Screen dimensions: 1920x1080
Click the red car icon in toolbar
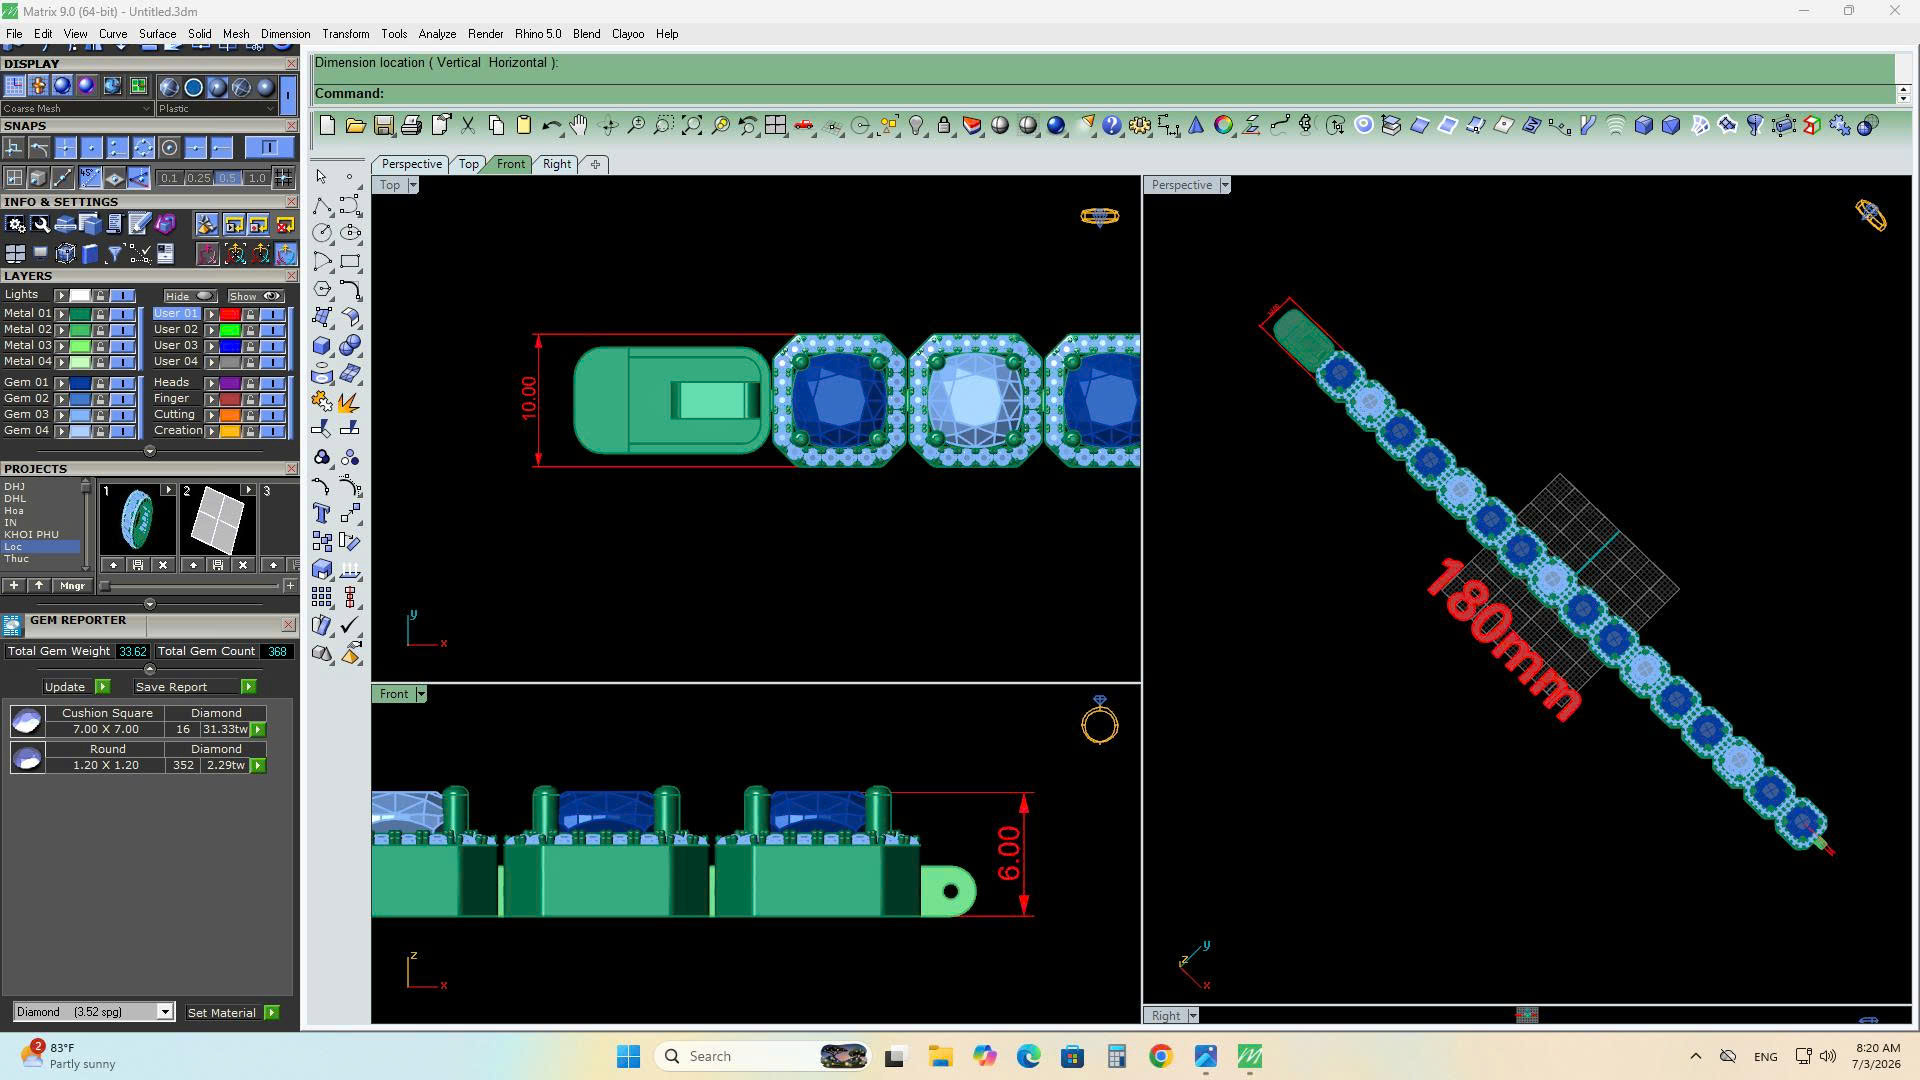point(803,125)
